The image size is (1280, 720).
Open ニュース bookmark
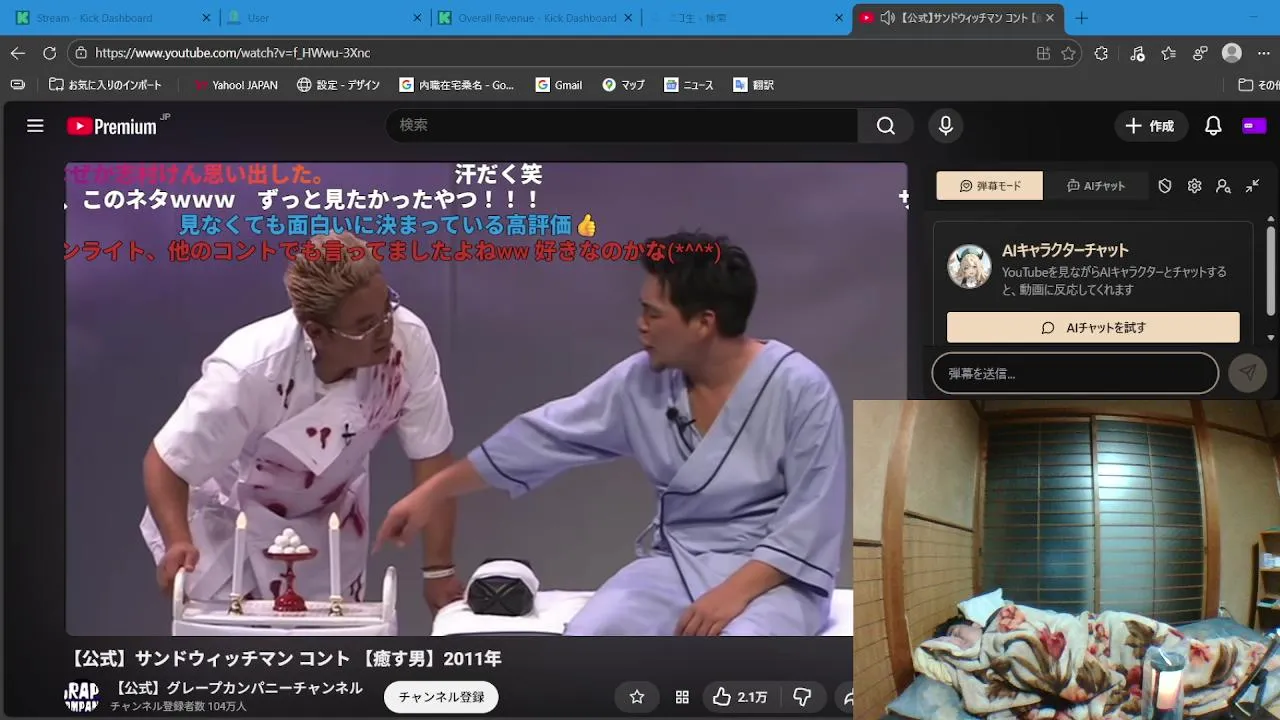(x=689, y=85)
